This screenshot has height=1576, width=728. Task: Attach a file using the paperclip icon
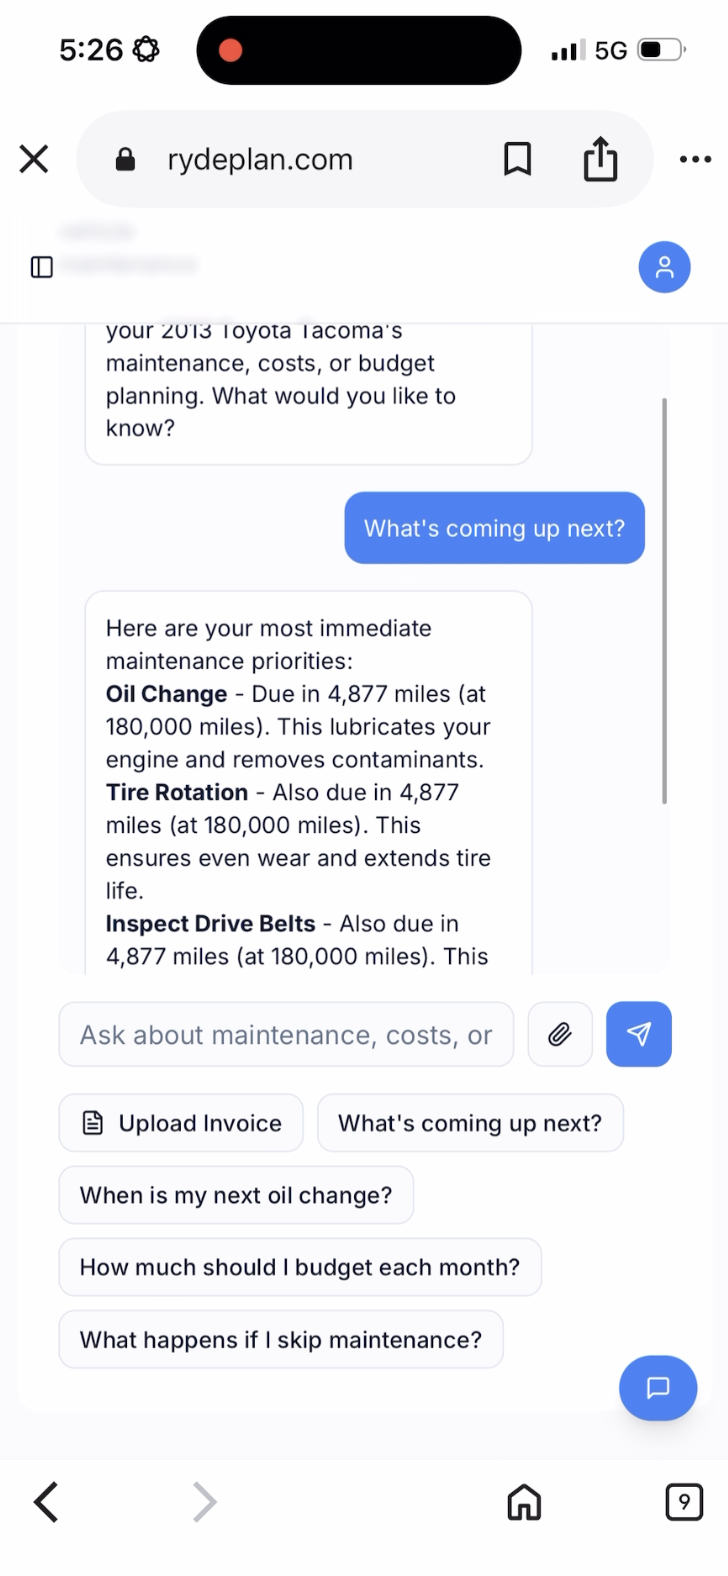pyautogui.click(x=559, y=1034)
